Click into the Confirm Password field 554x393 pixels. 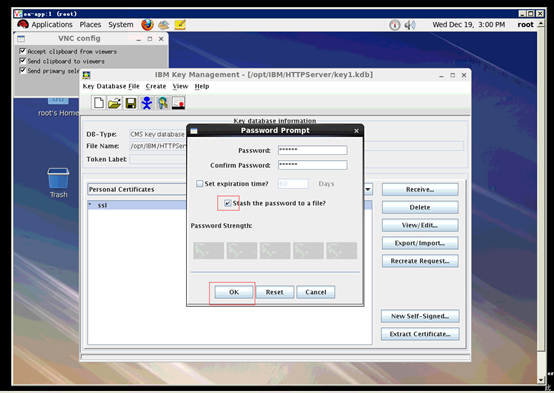[313, 165]
